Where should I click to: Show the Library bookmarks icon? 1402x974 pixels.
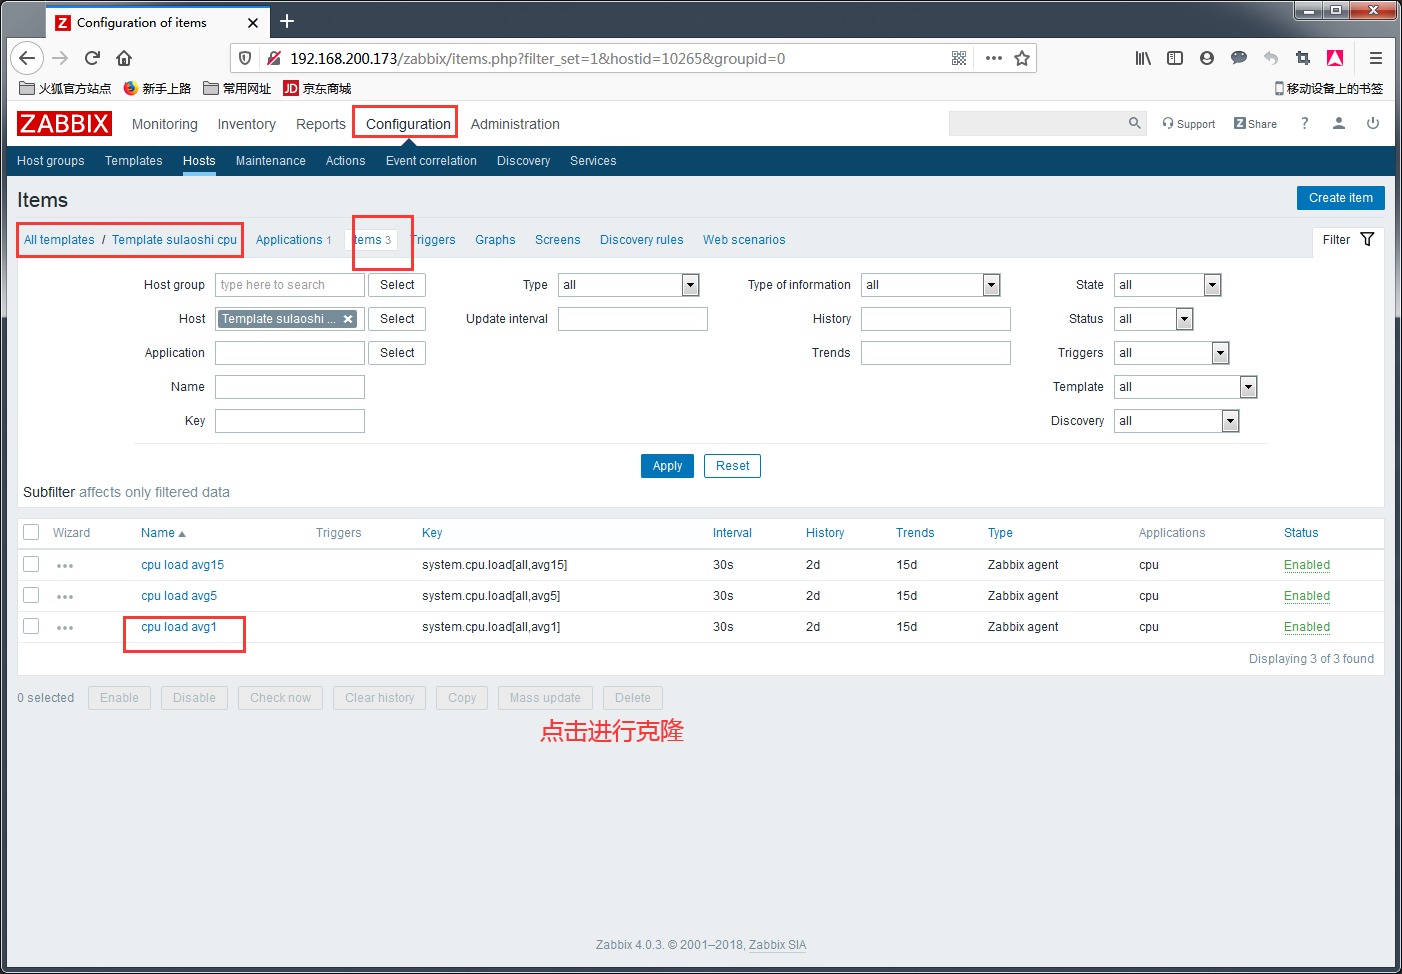[x=1143, y=58]
